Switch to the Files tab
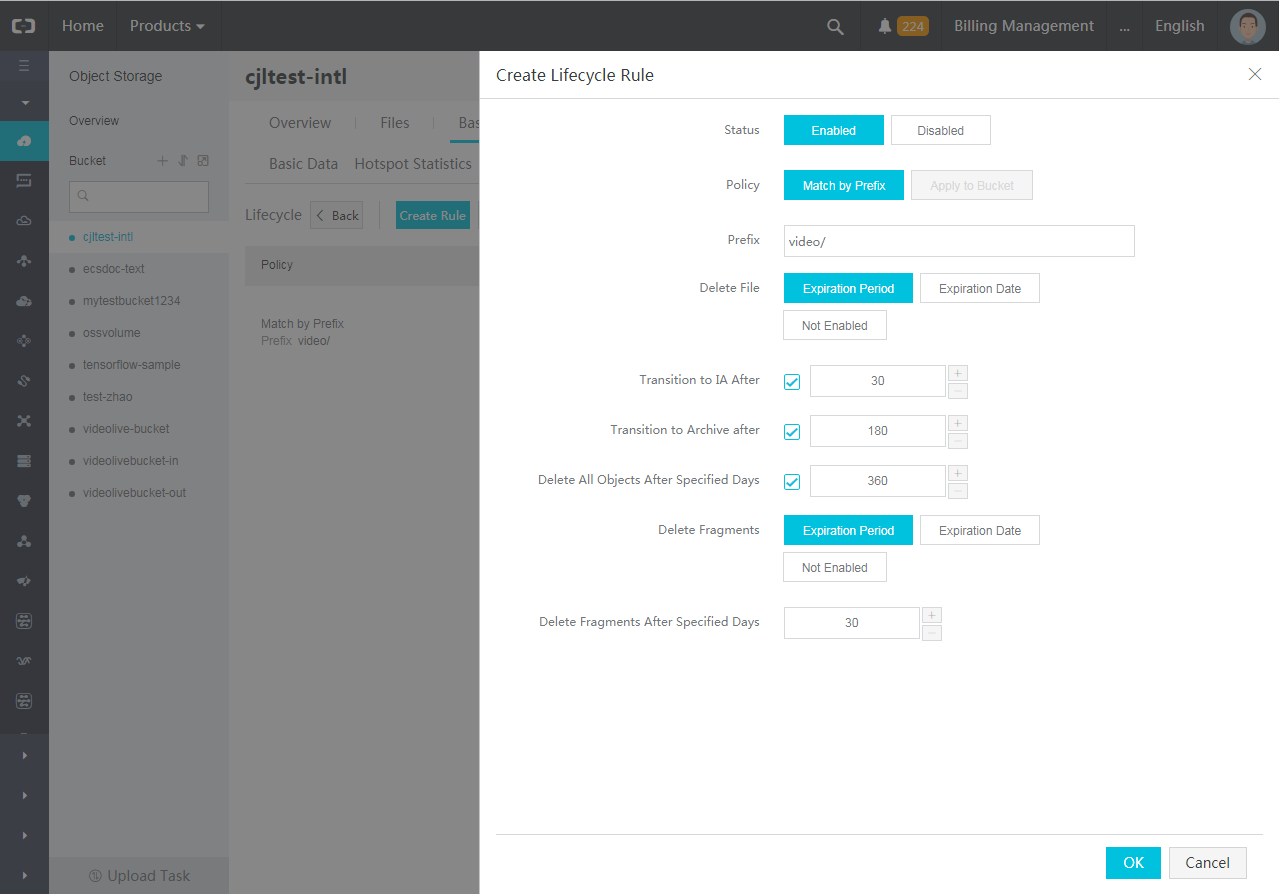The height and width of the screenshot is (894, 1279). coord(394,123)
